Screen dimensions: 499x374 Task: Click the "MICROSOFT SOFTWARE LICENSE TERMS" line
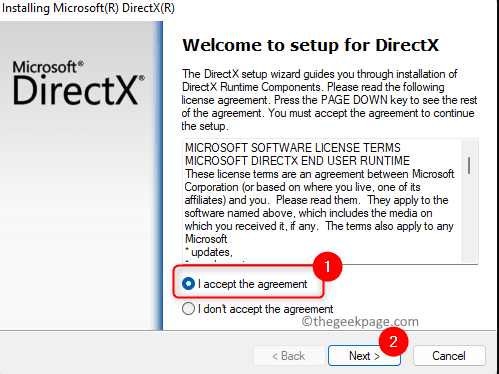pos(293,148)
